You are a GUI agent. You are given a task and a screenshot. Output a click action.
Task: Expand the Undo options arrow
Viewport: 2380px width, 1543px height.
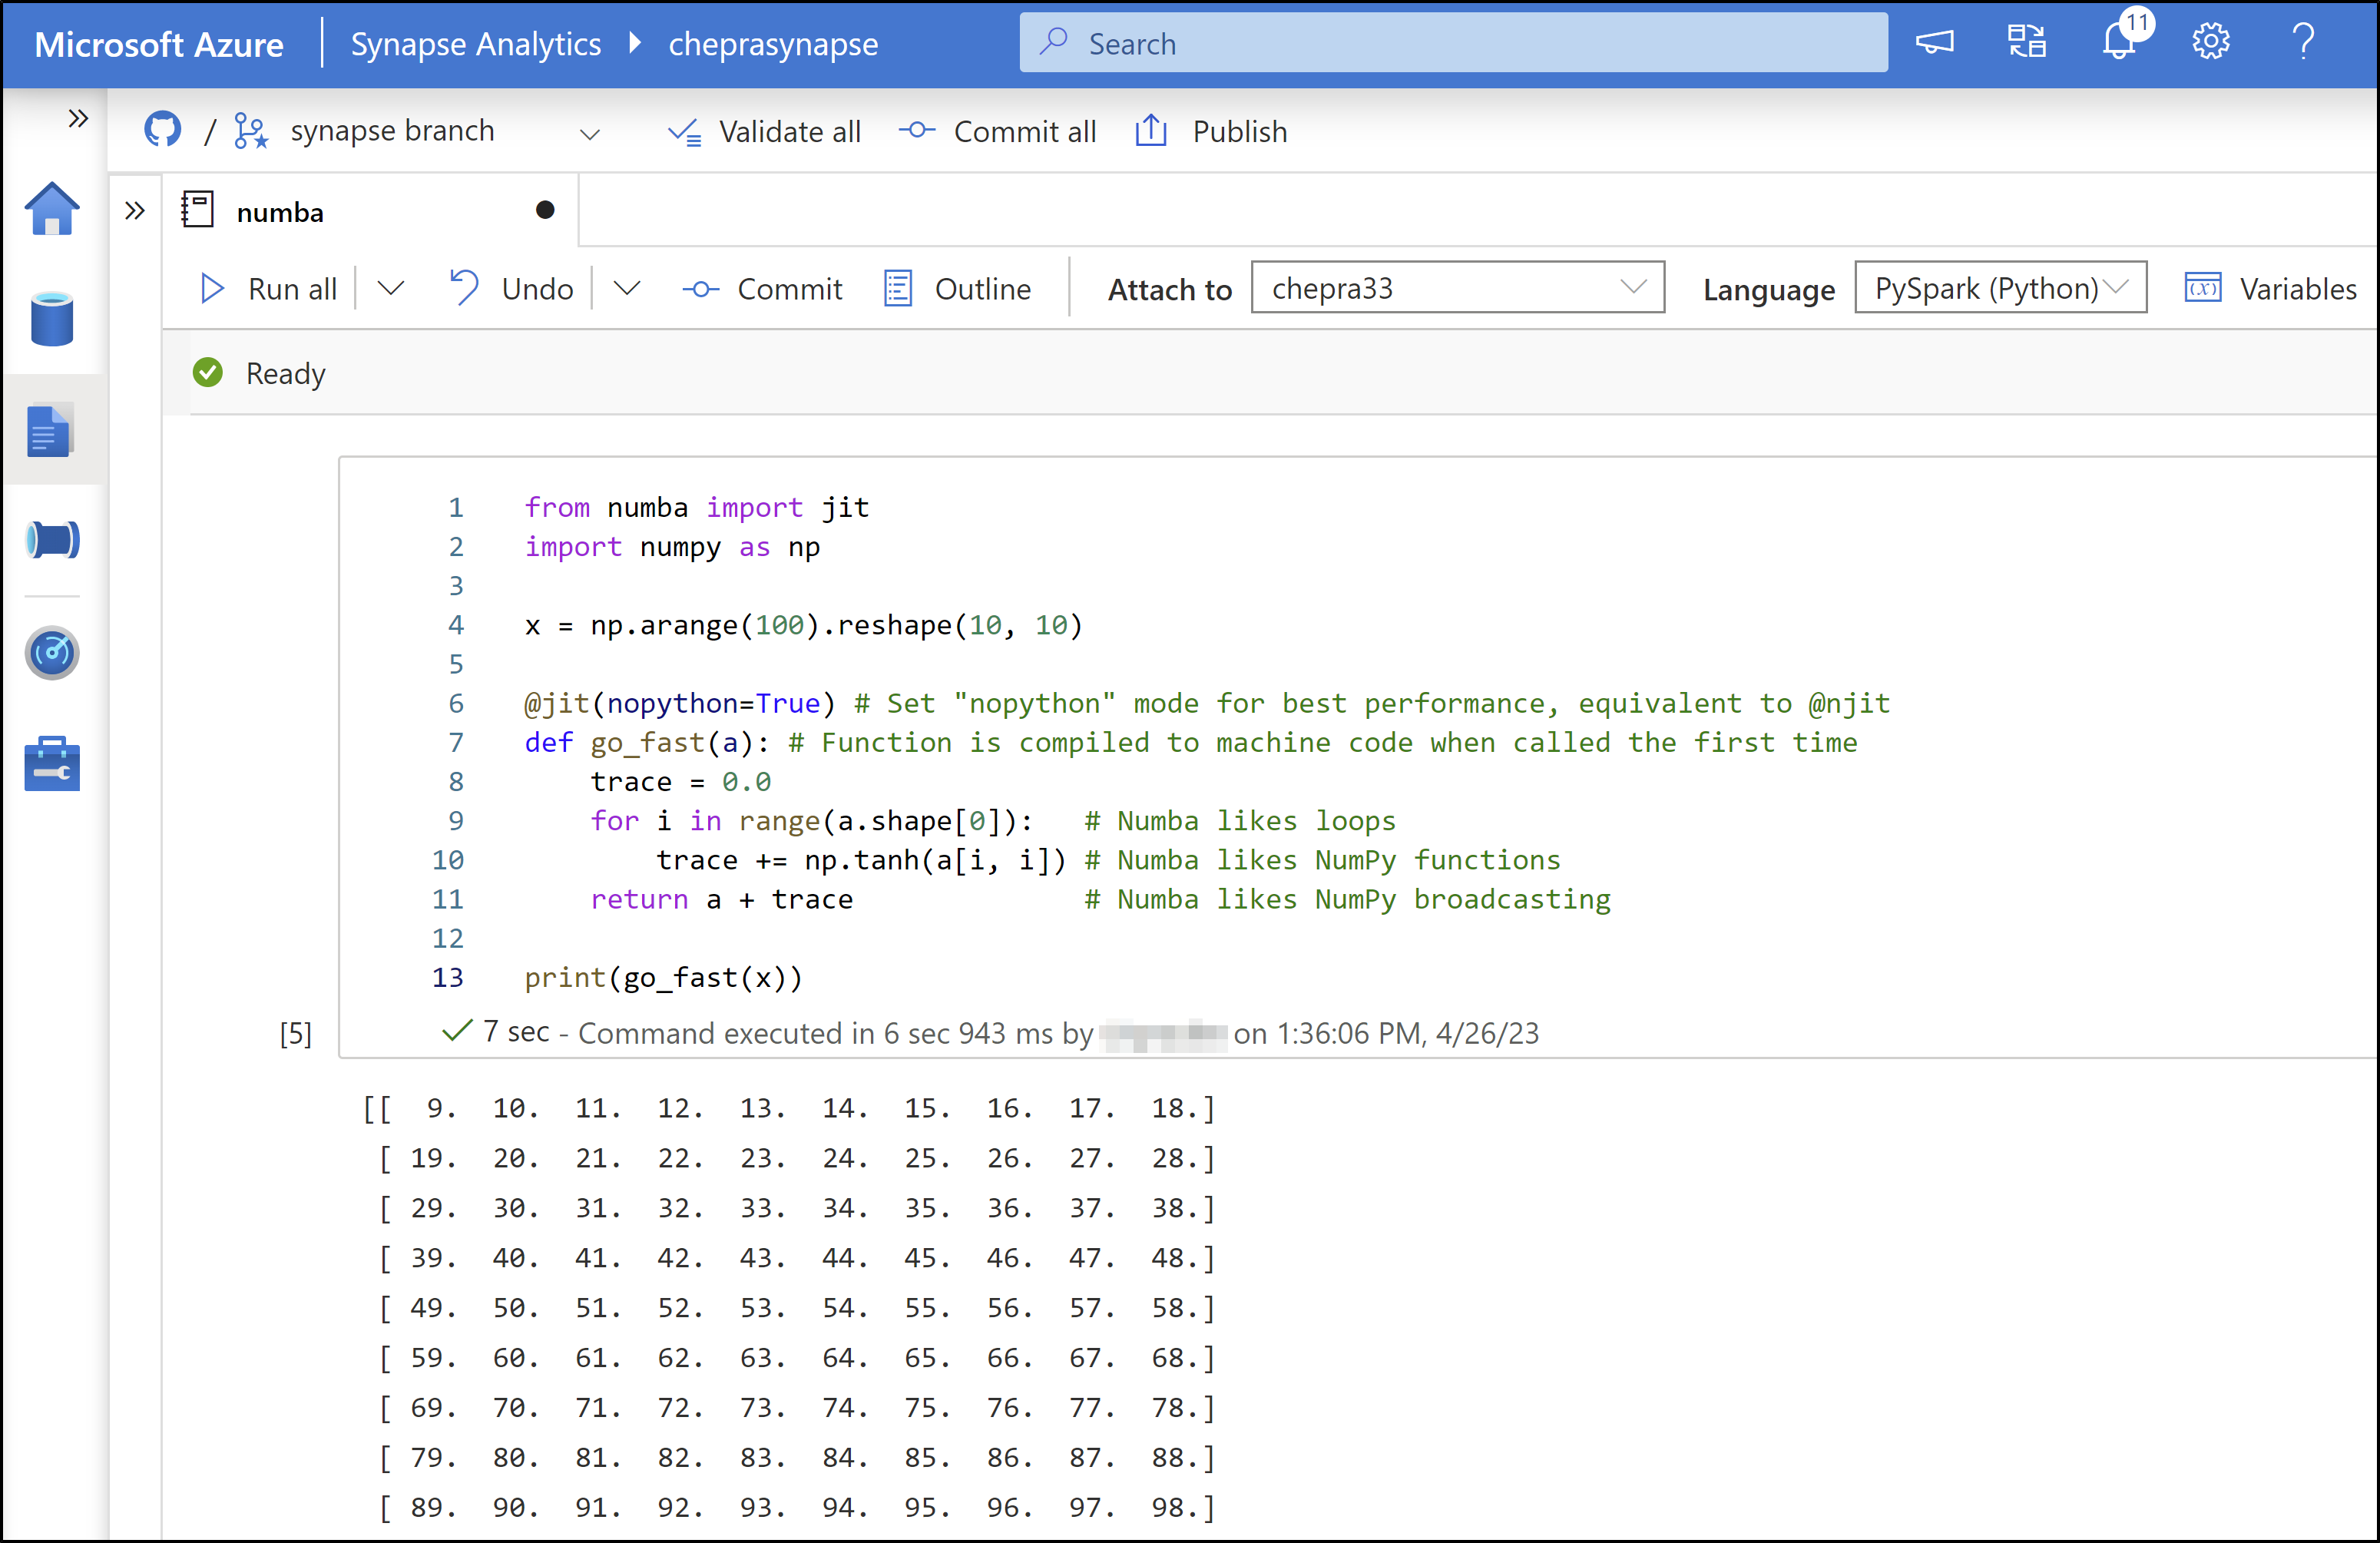627,289
